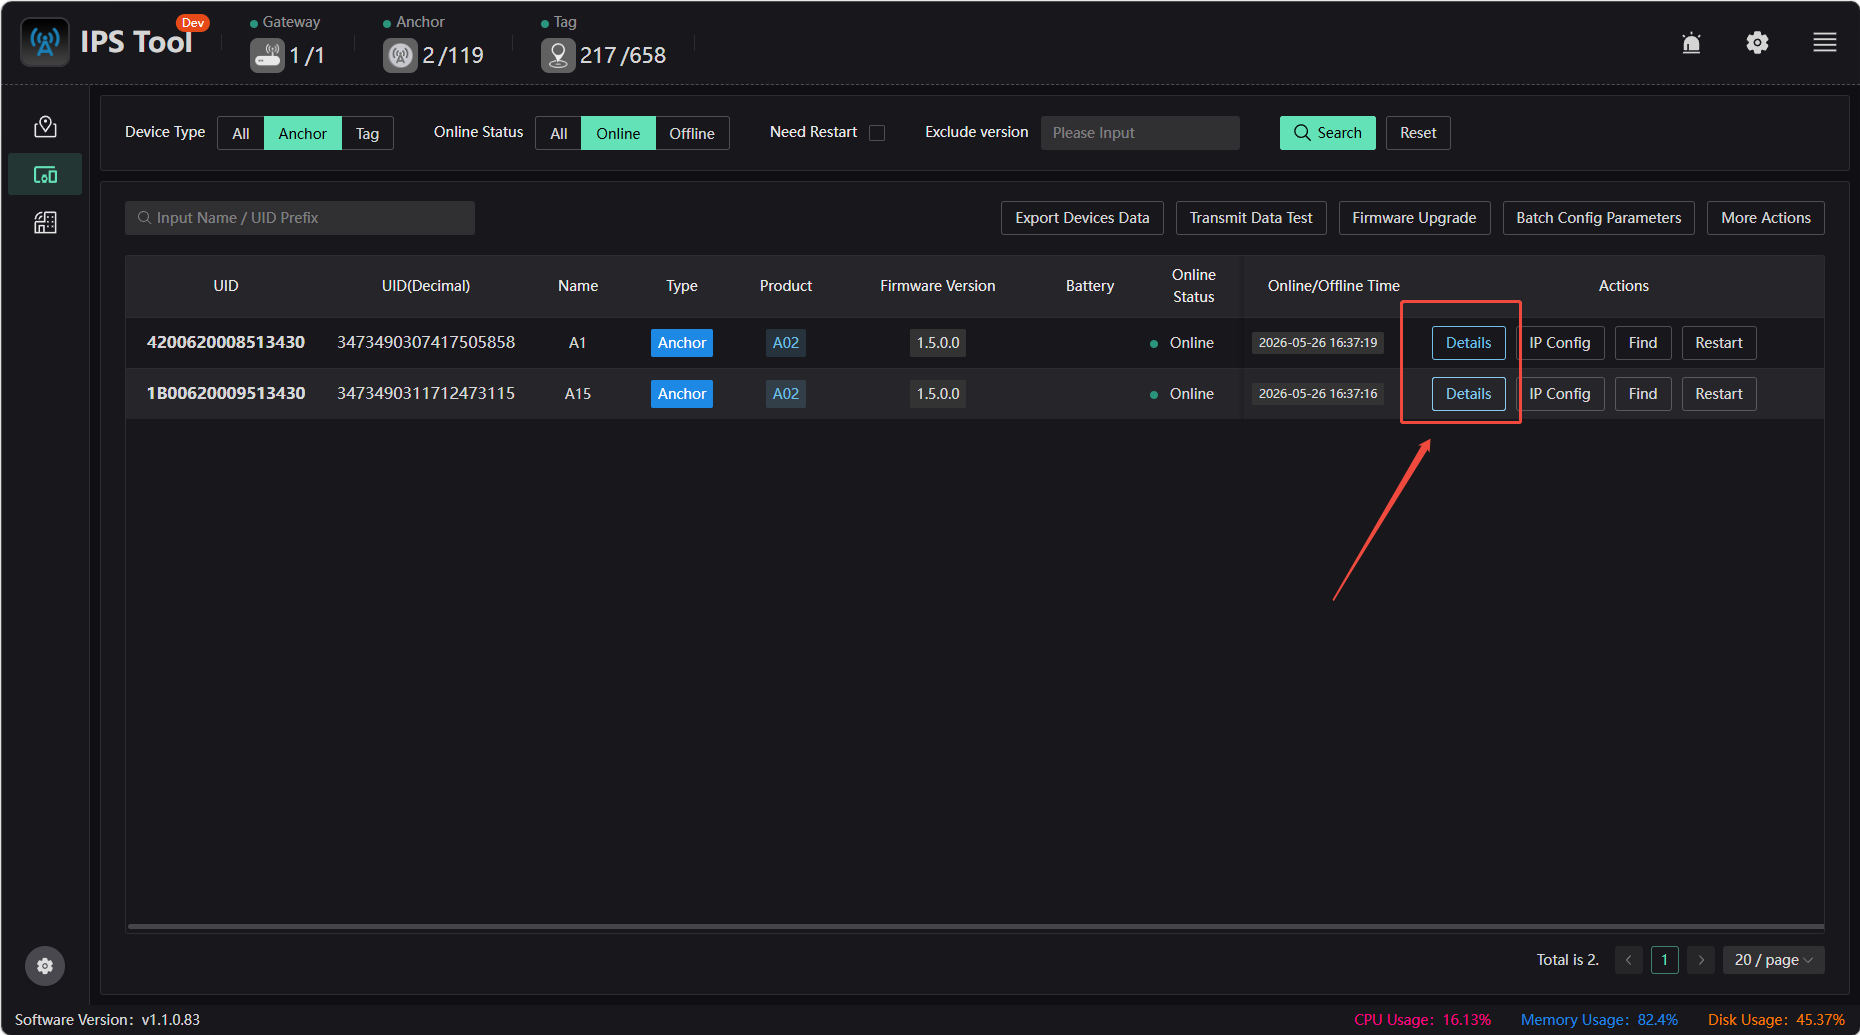The width and height of the screenshot is (1860, 1035).
Task: Toggle the Need Restart checkbox
Action: point(877,133)
